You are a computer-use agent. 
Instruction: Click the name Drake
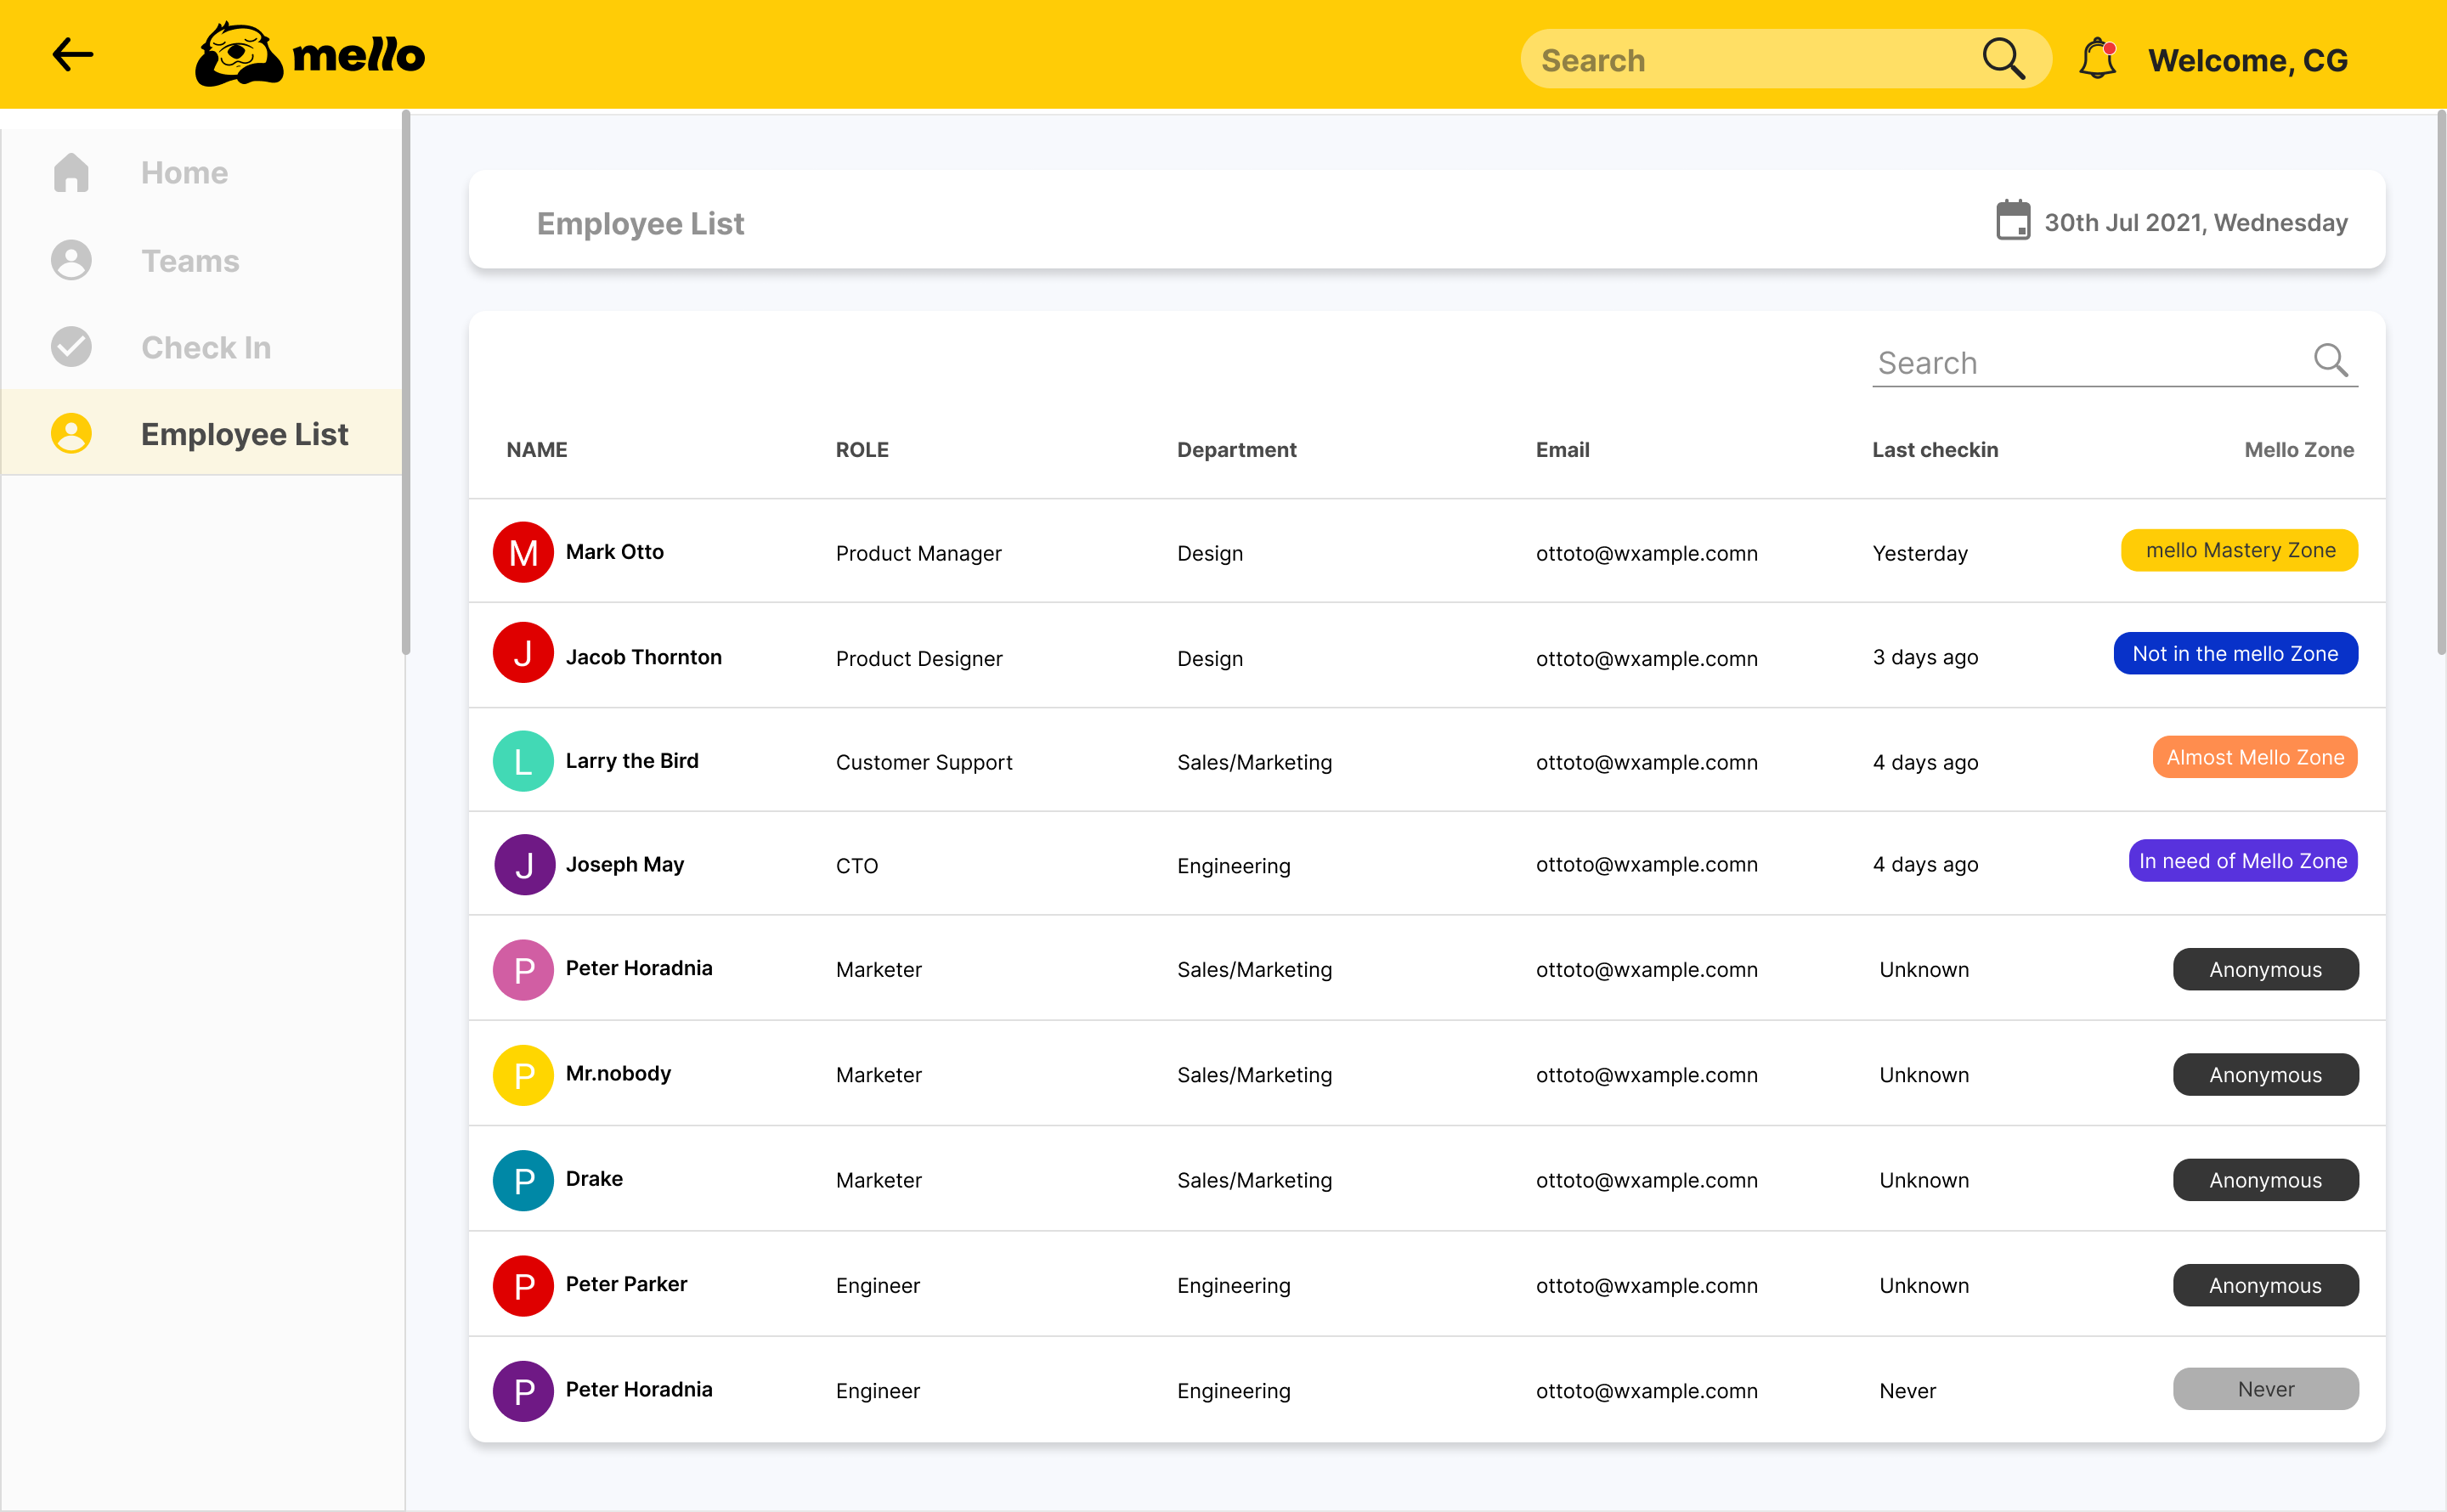594,1179
